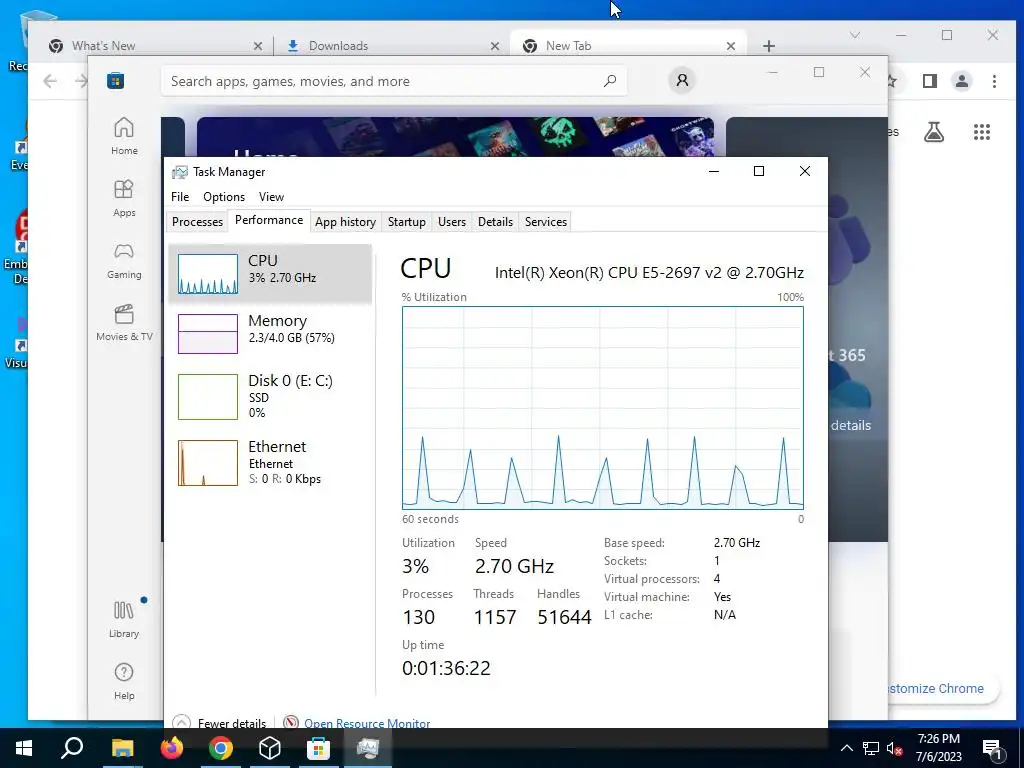Open the Microsoft Store account profile icon
Viewport: 1024px width, 768px height.
coord(682,80)
